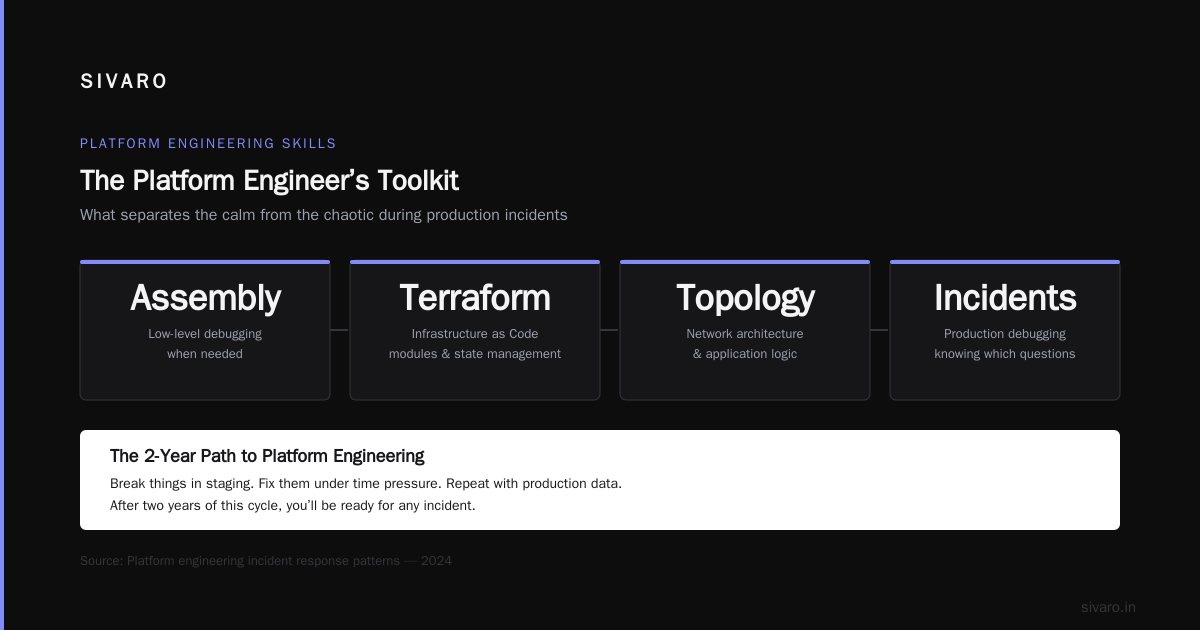Click 'After two years of this cycle' line
The width and height of the screenshot is (1200, 630).
[x=293, y=506]
